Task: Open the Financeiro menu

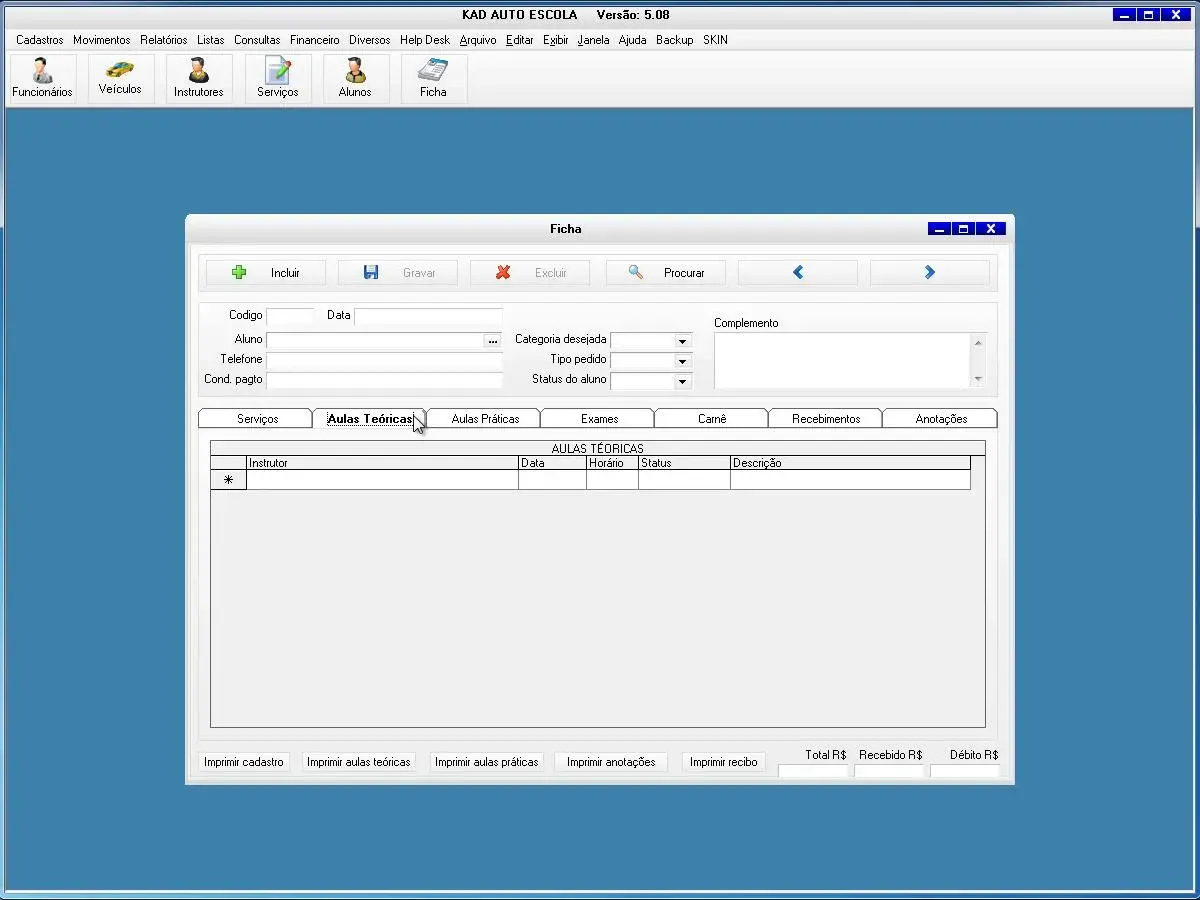Action: pos(314,40)
